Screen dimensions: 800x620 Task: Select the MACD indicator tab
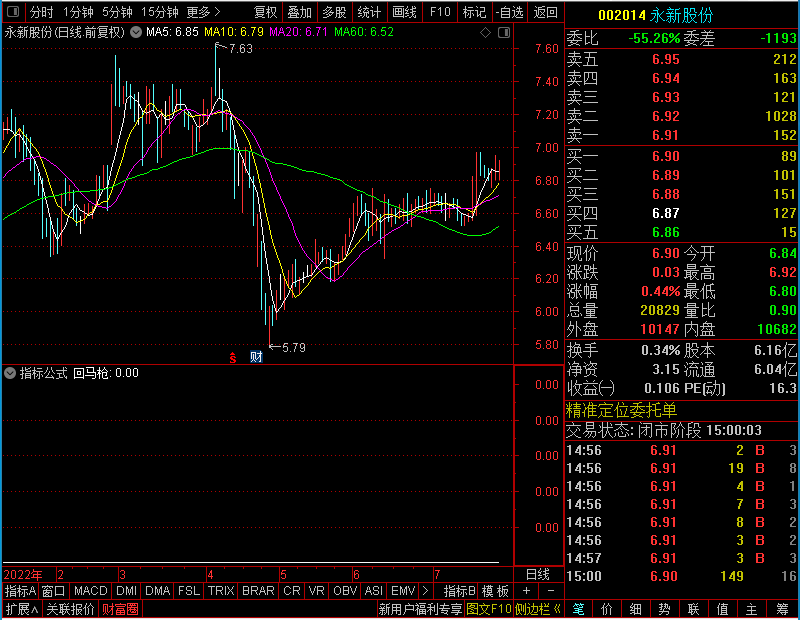point(90,591)
